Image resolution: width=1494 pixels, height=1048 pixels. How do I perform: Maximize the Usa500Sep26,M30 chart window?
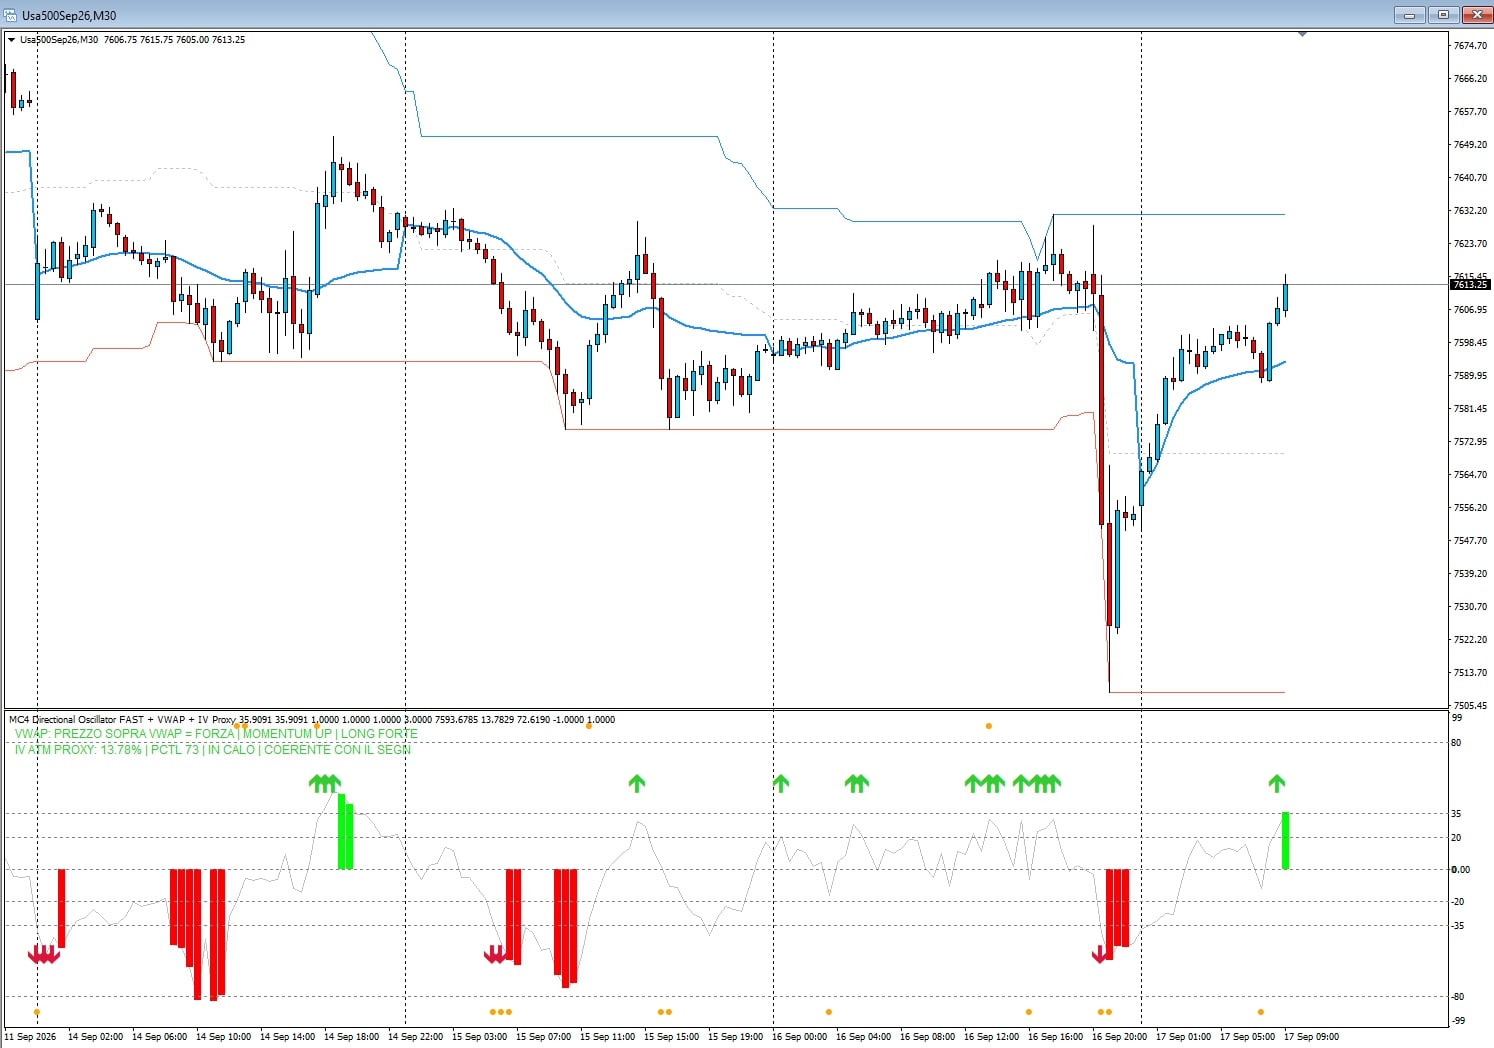(x=1443, y=15)
